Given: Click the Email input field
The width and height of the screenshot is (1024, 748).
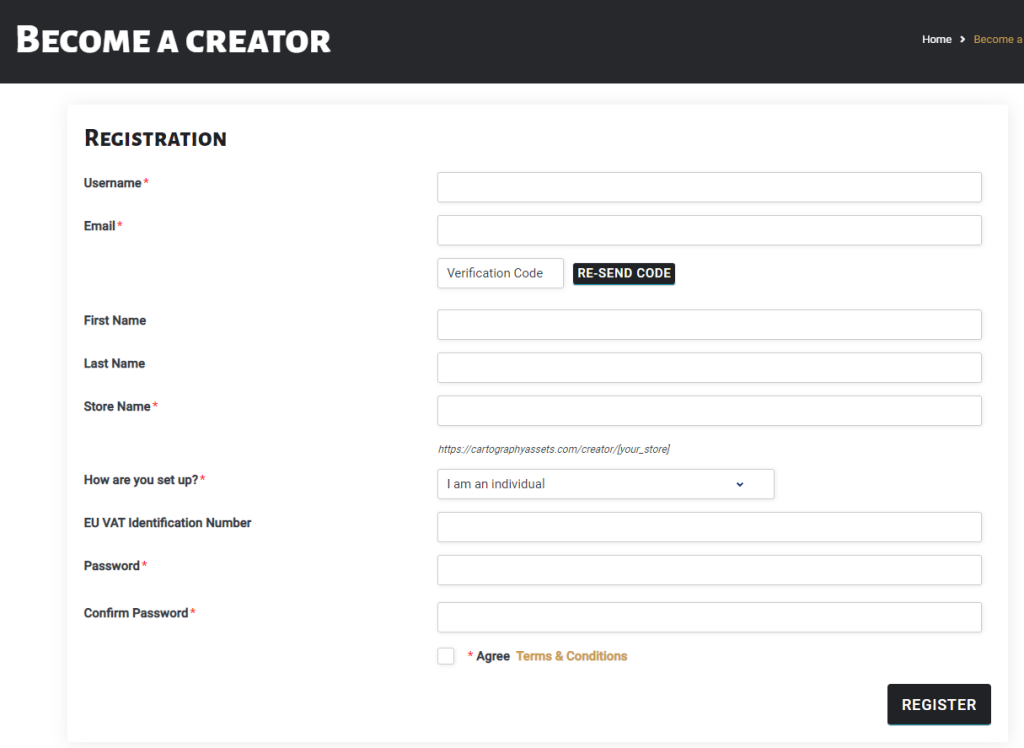Looking at the screenshot, I should (x=709, y=231).
